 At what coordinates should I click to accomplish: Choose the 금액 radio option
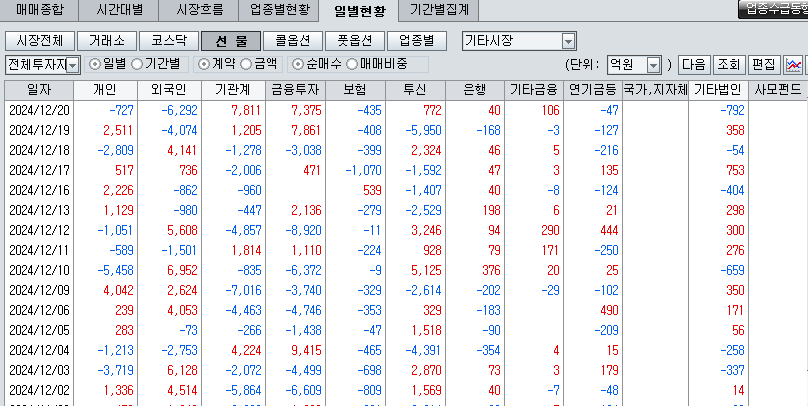[x=246, y=64]
